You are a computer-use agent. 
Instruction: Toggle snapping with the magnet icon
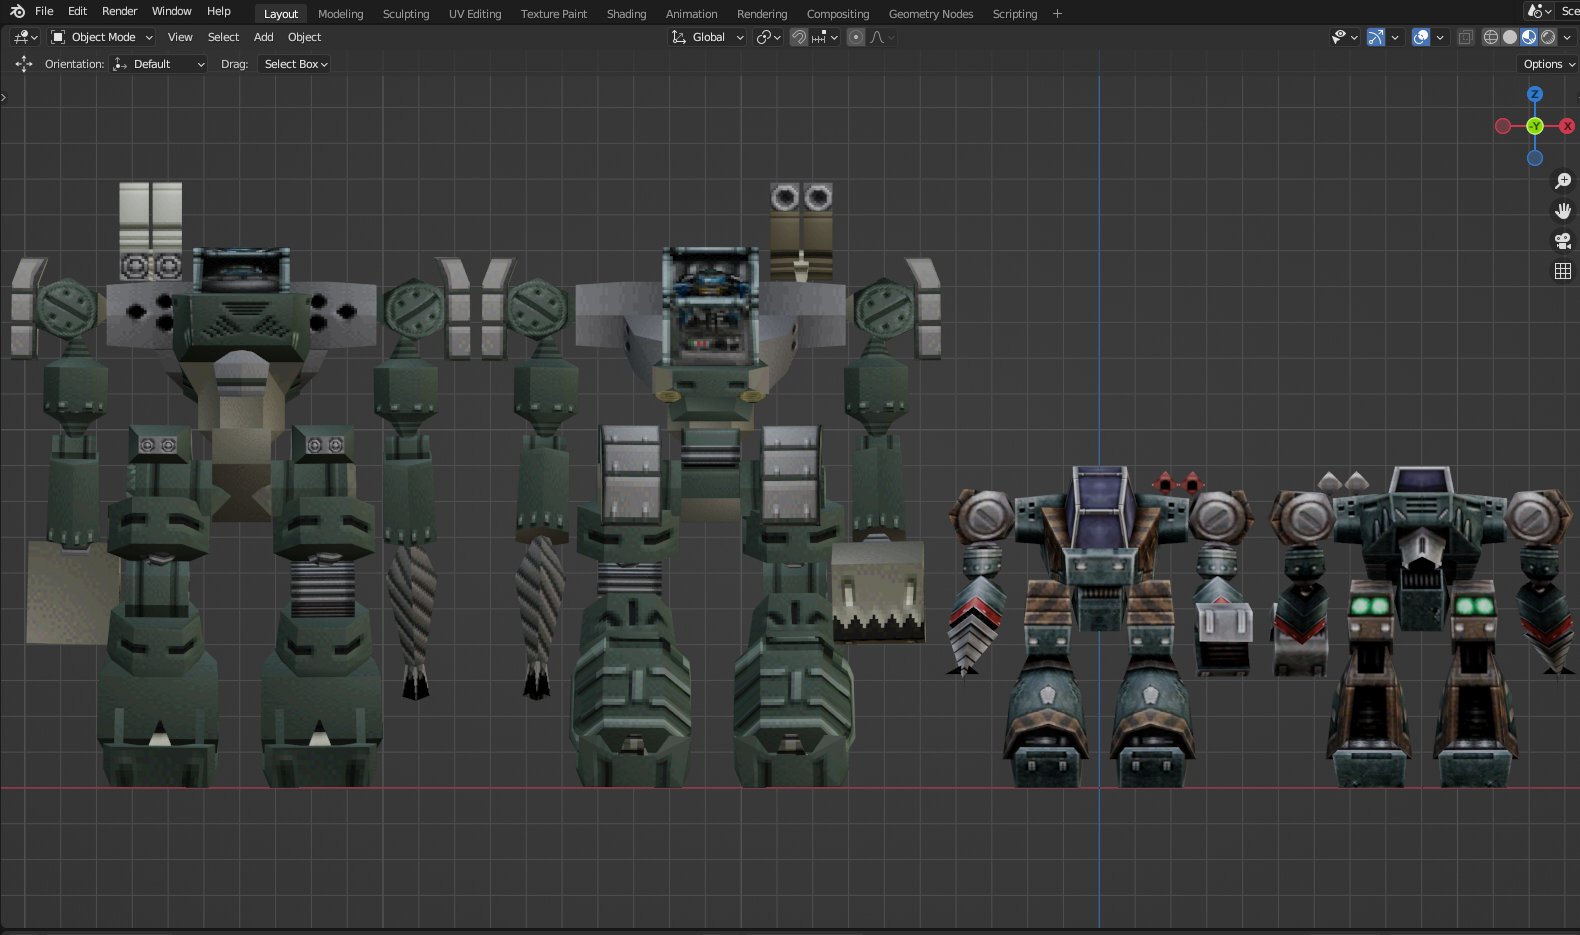799,37
